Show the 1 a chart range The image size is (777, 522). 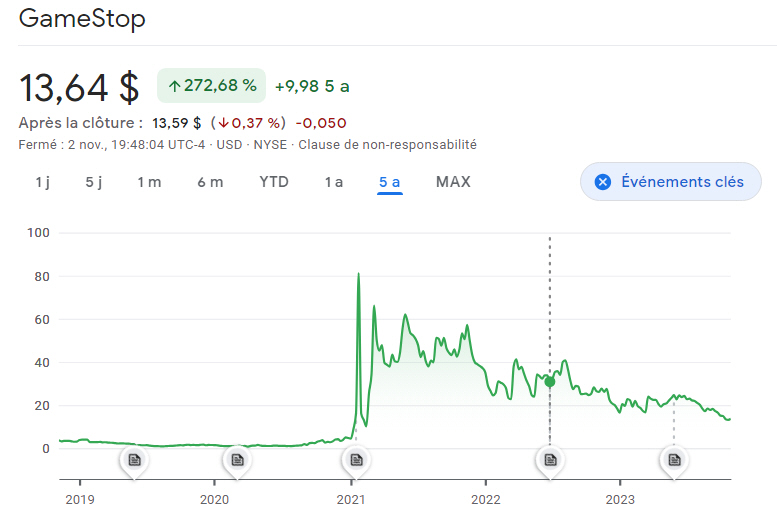pos(334,182)
